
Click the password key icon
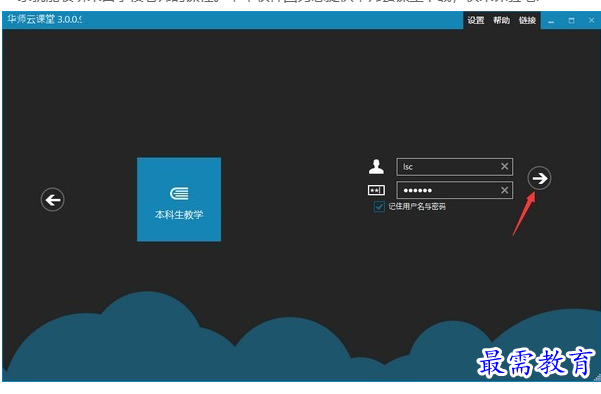point(376,190)
